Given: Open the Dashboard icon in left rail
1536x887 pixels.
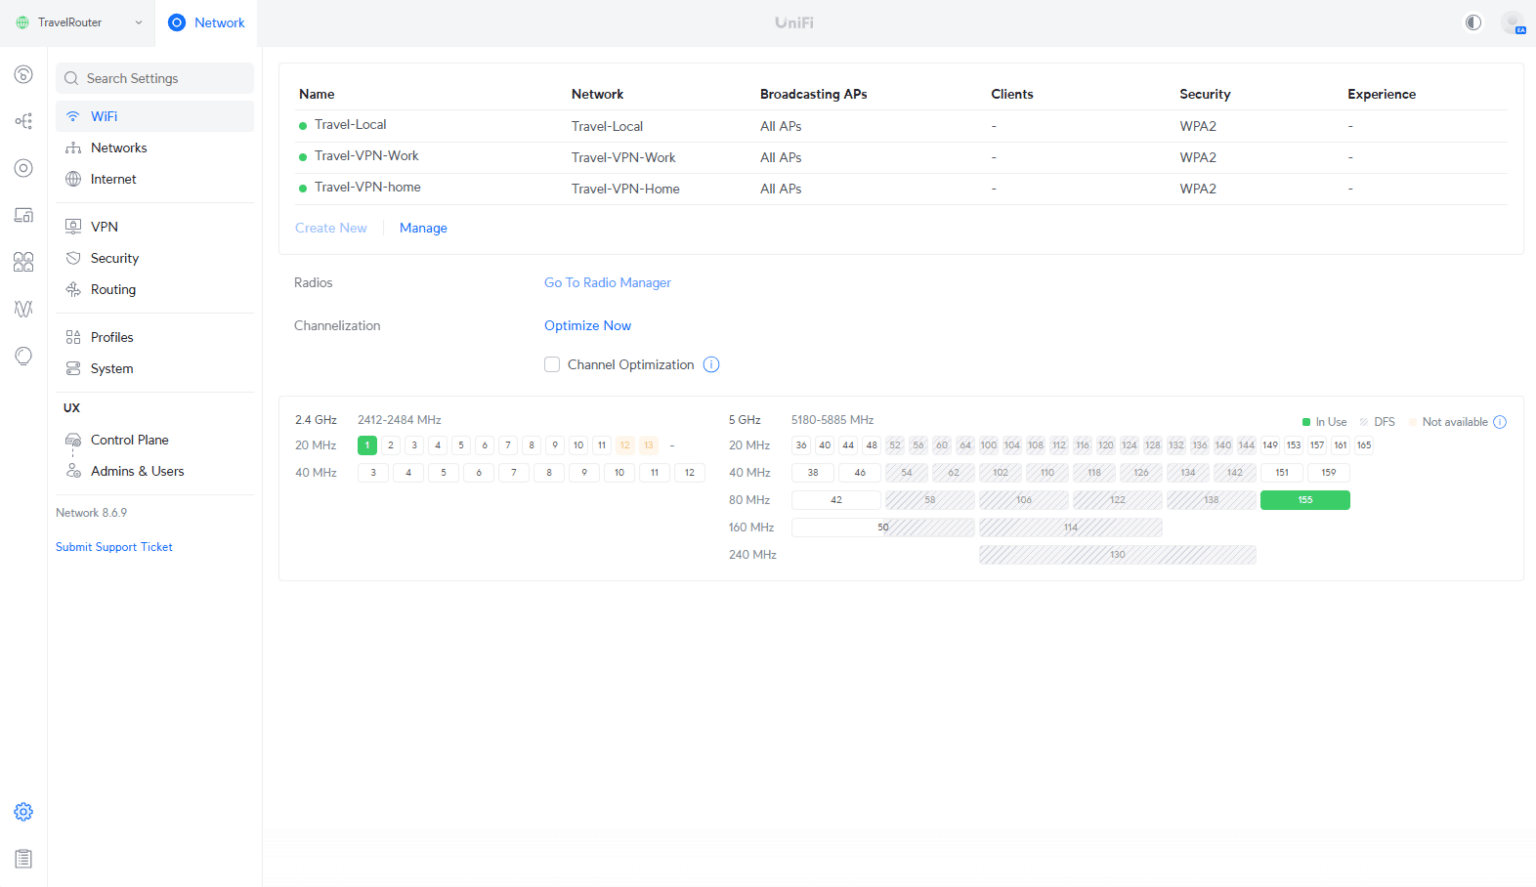Looking at the screenshot, I should 23,74.
